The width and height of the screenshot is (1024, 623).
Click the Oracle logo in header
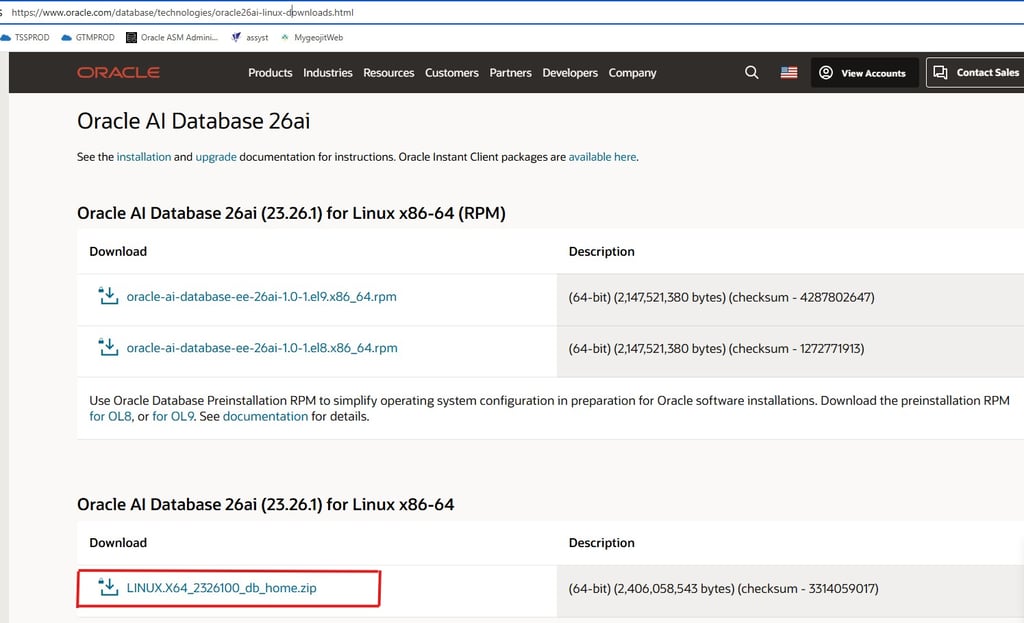click(118, 72)
